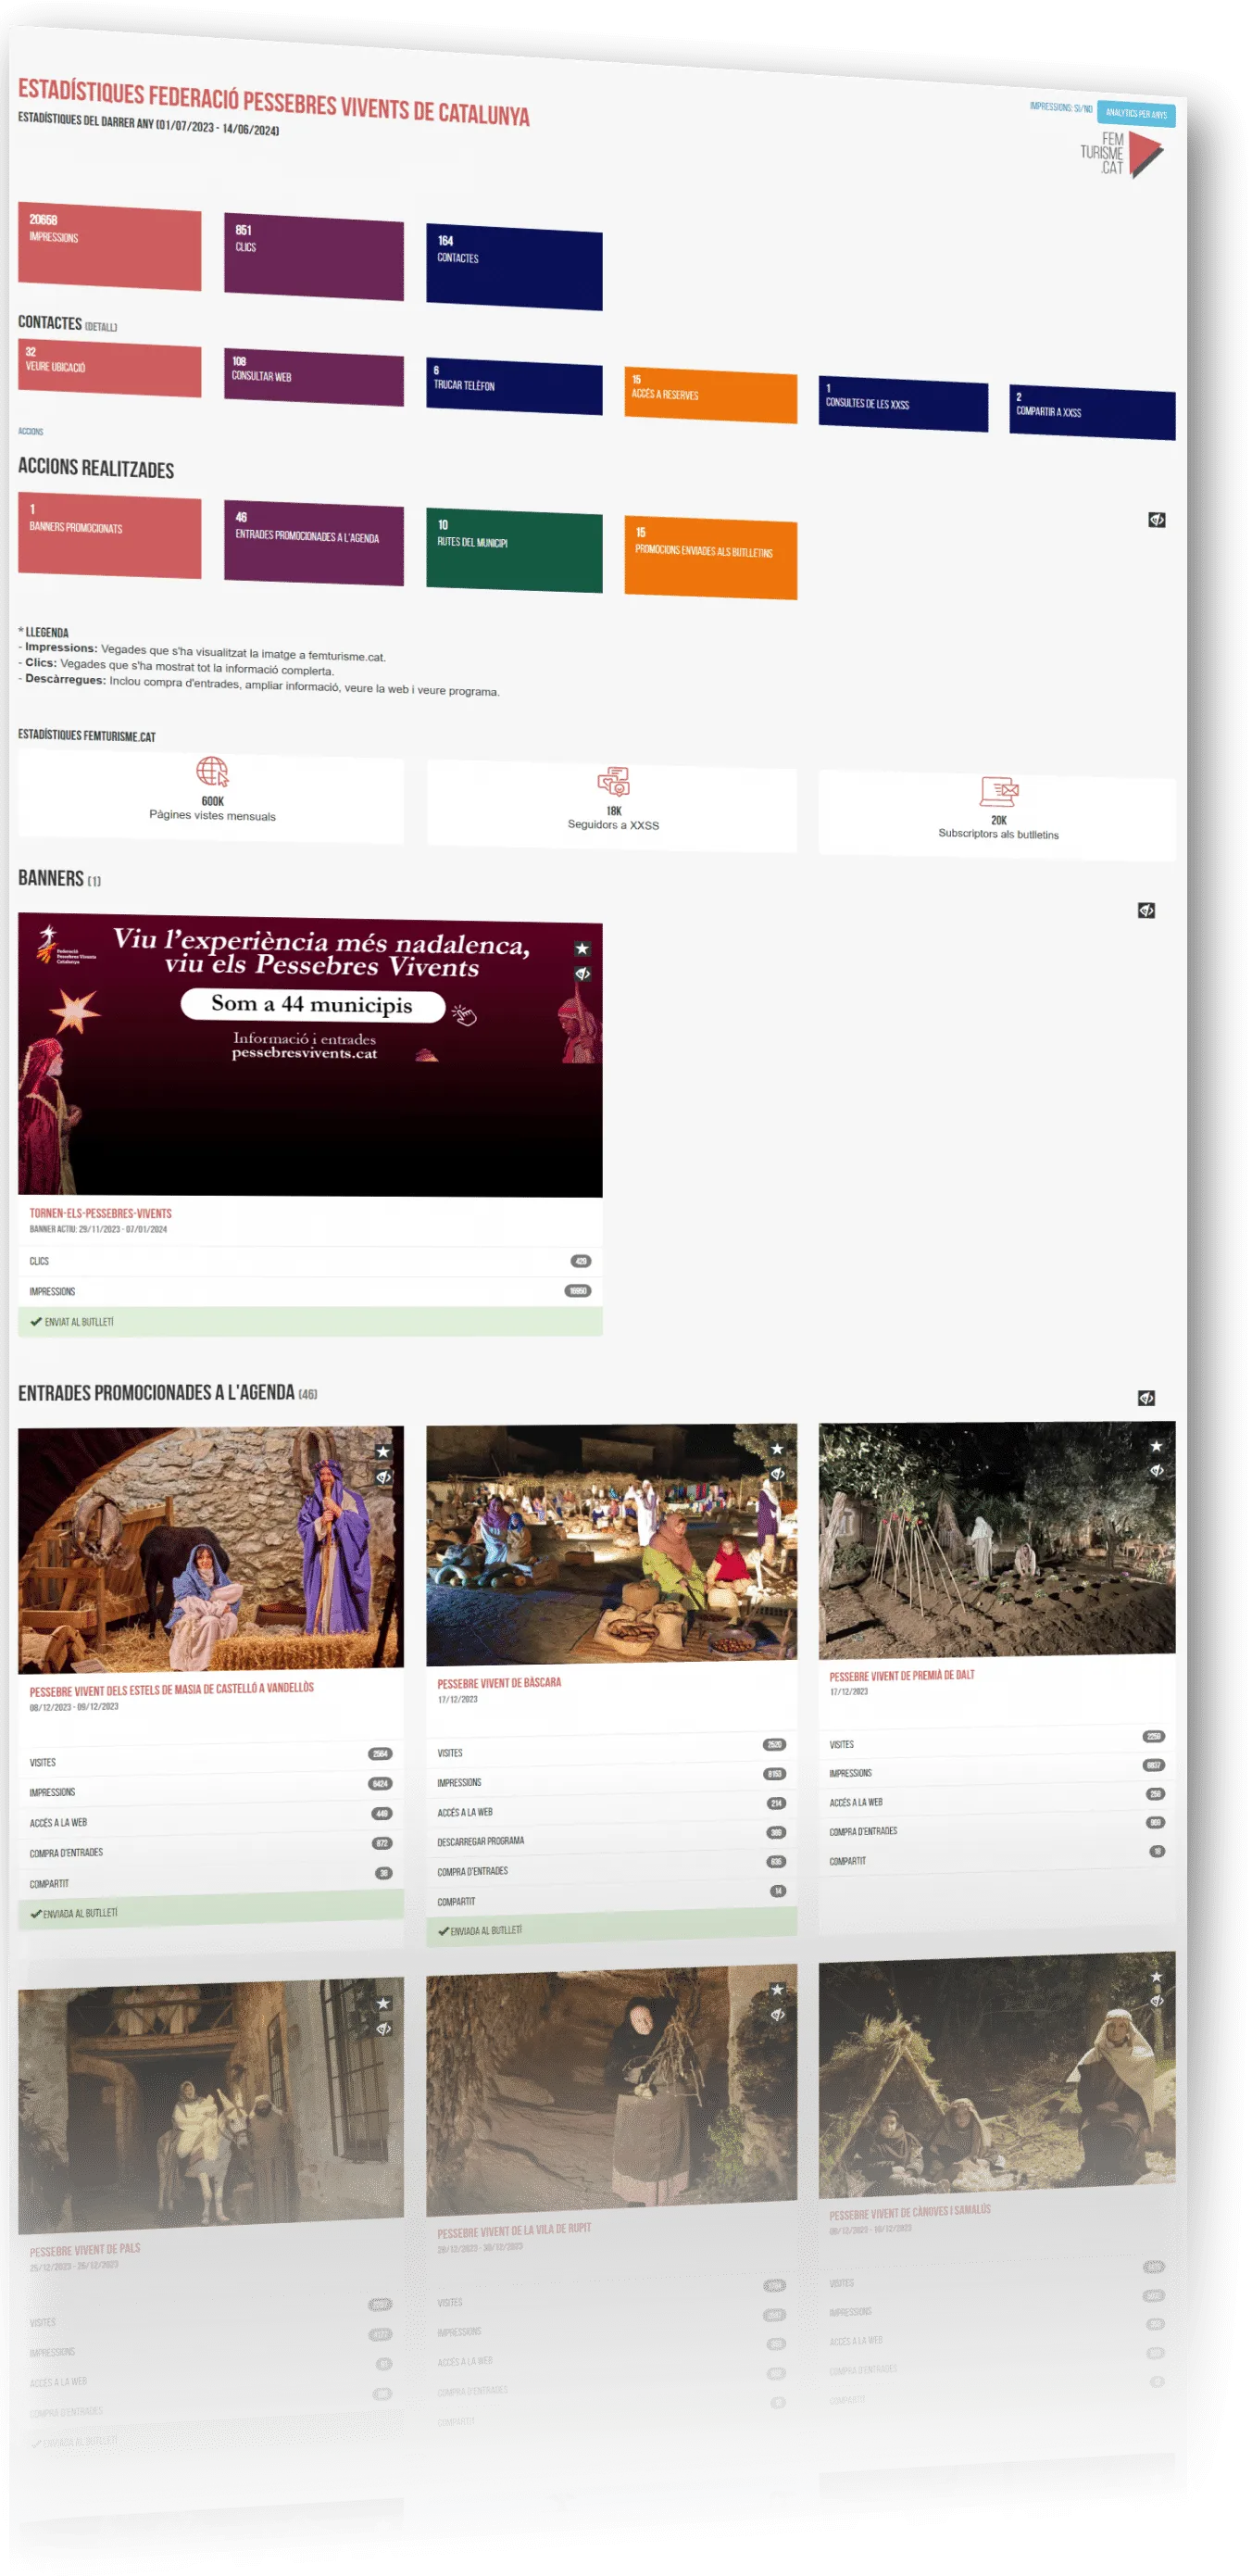Open the Castelló a Vandellòs nativity photo

211,1549
